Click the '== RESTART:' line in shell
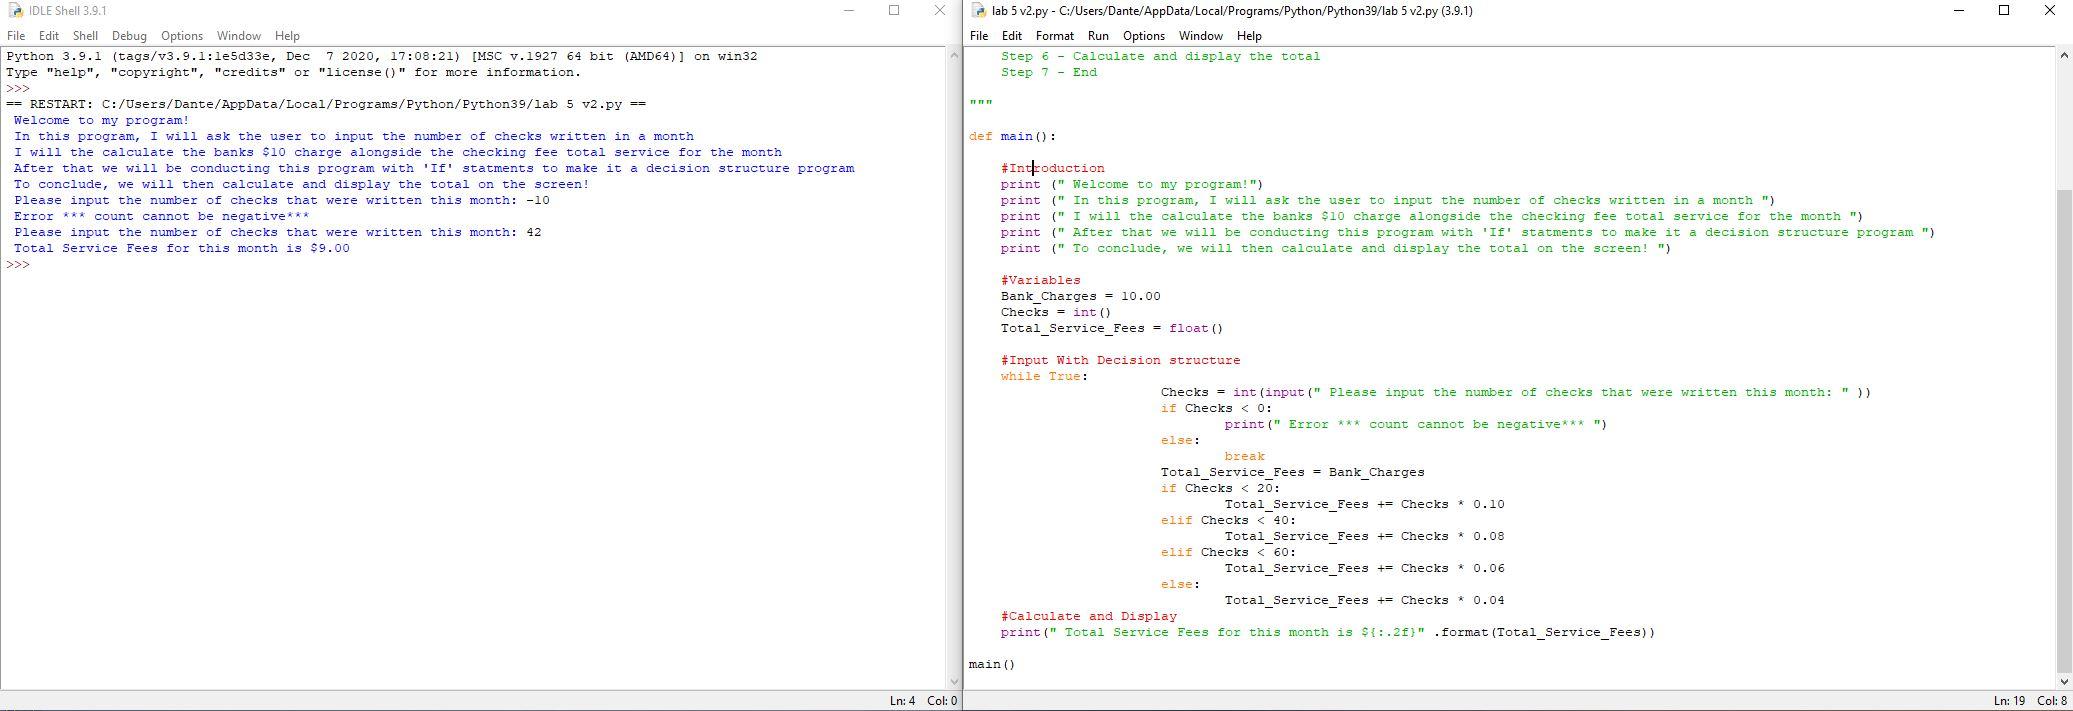The image size is (2073, 711). coord(326,104)
